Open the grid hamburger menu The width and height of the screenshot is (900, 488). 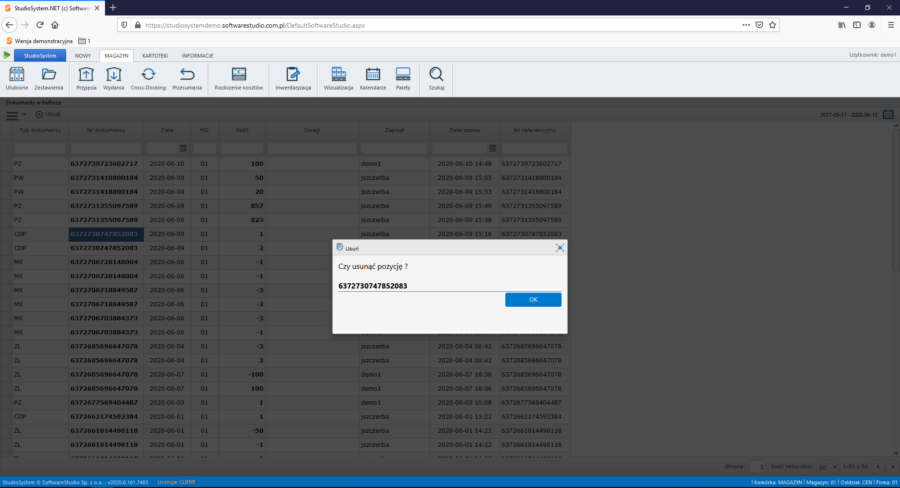pyautogui.click(x=12, y=115)
